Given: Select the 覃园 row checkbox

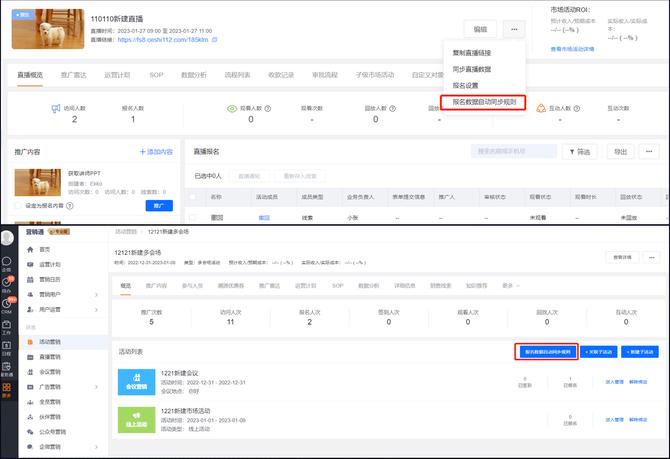Looking at the screenshot, I should [192, 216].
